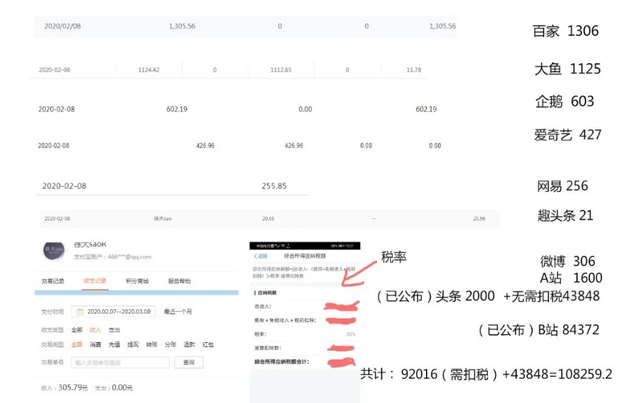Focus the 交易单号 search input
This screenshot has width=640, height=403.
pyautogui.click(x=120, y=363)
